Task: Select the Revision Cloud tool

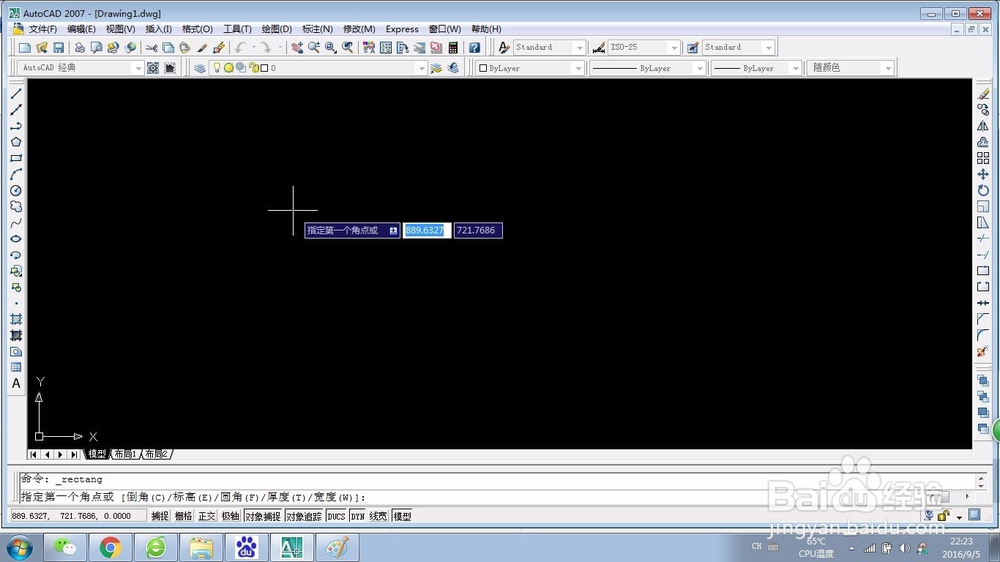Action: [x=16, y=207]
